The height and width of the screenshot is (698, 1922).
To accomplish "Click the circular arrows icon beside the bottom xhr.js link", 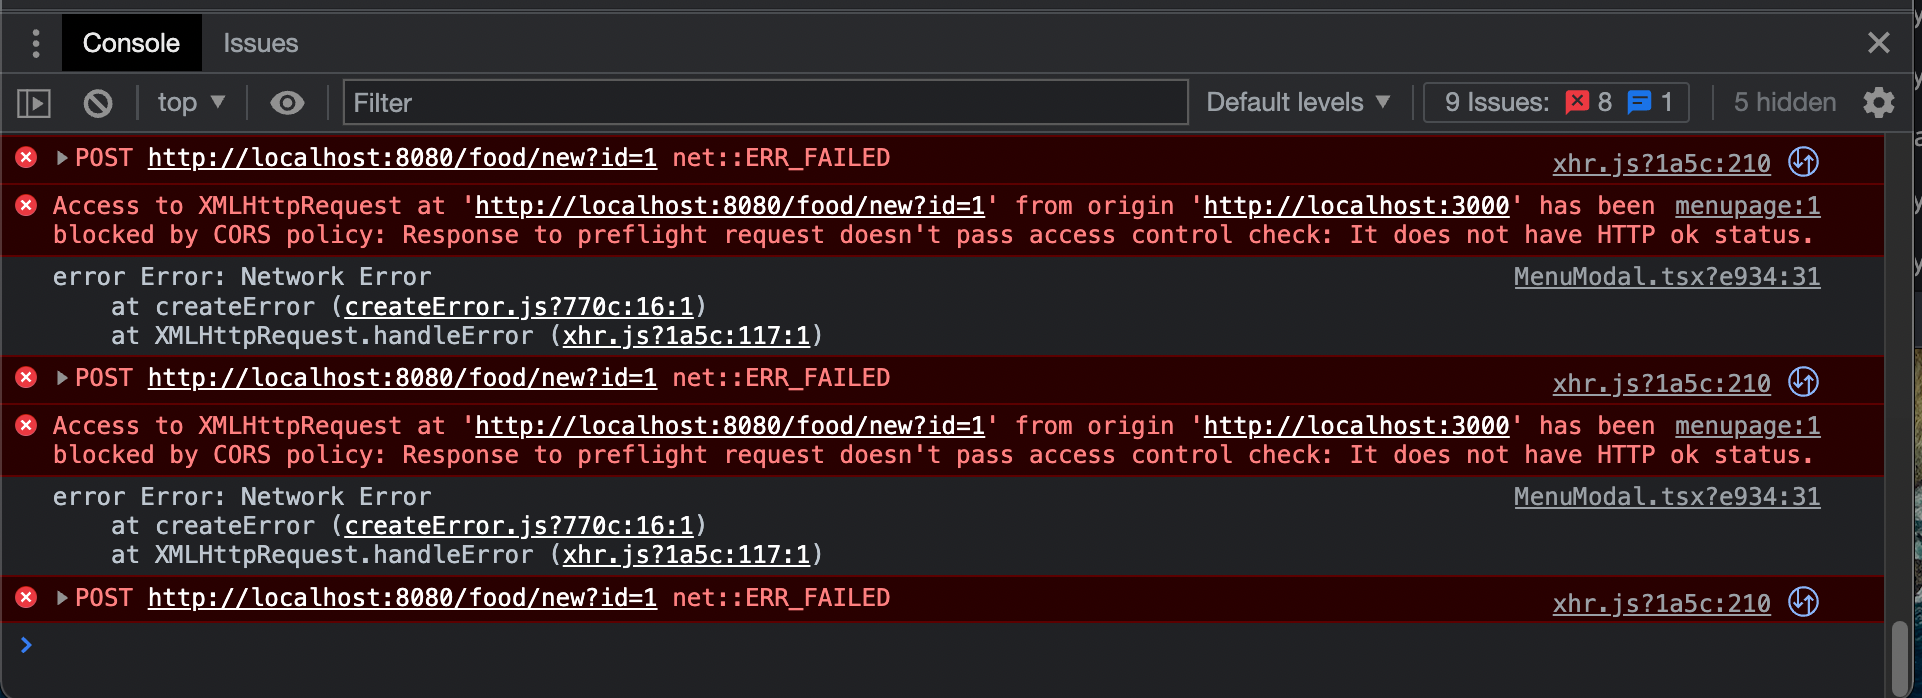I will tap(1805, 601).
